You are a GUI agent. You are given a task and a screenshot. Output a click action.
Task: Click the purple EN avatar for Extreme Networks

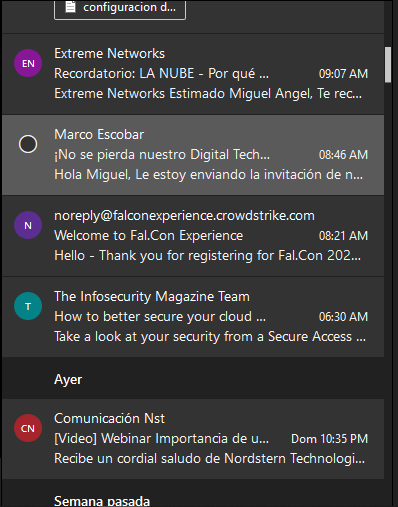(28, 63)
